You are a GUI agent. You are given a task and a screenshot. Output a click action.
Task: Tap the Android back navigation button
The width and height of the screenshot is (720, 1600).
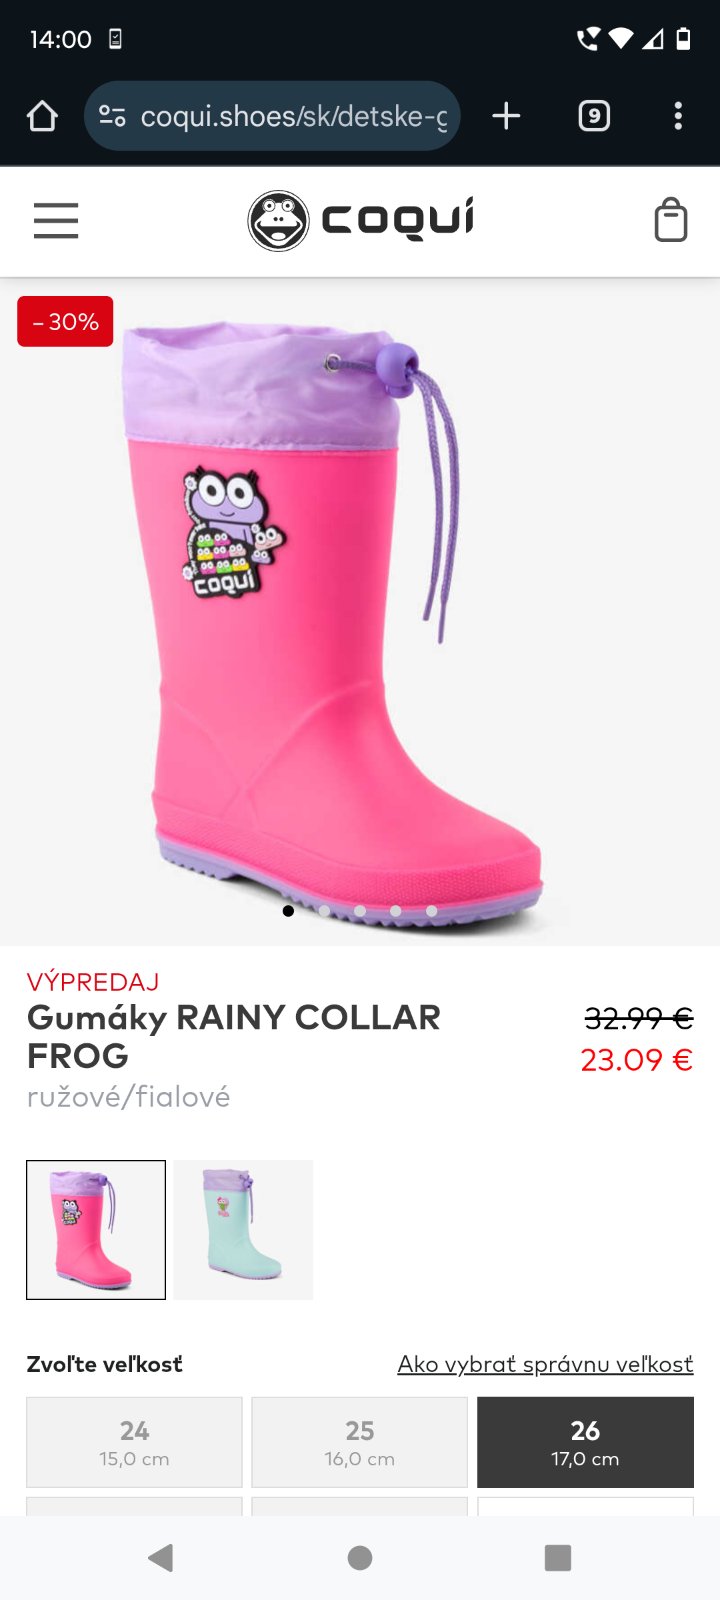(160, 1557)
